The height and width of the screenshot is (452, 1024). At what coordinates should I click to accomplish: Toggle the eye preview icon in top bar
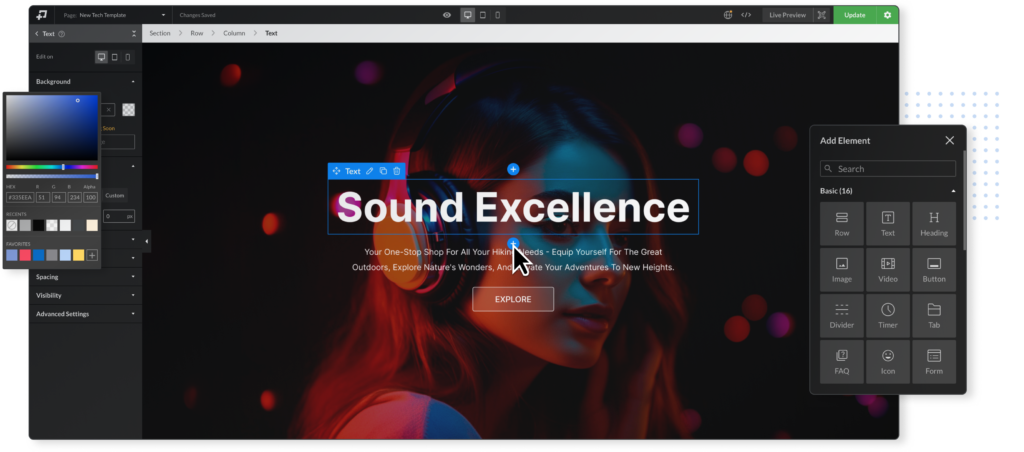click(447, 15)
